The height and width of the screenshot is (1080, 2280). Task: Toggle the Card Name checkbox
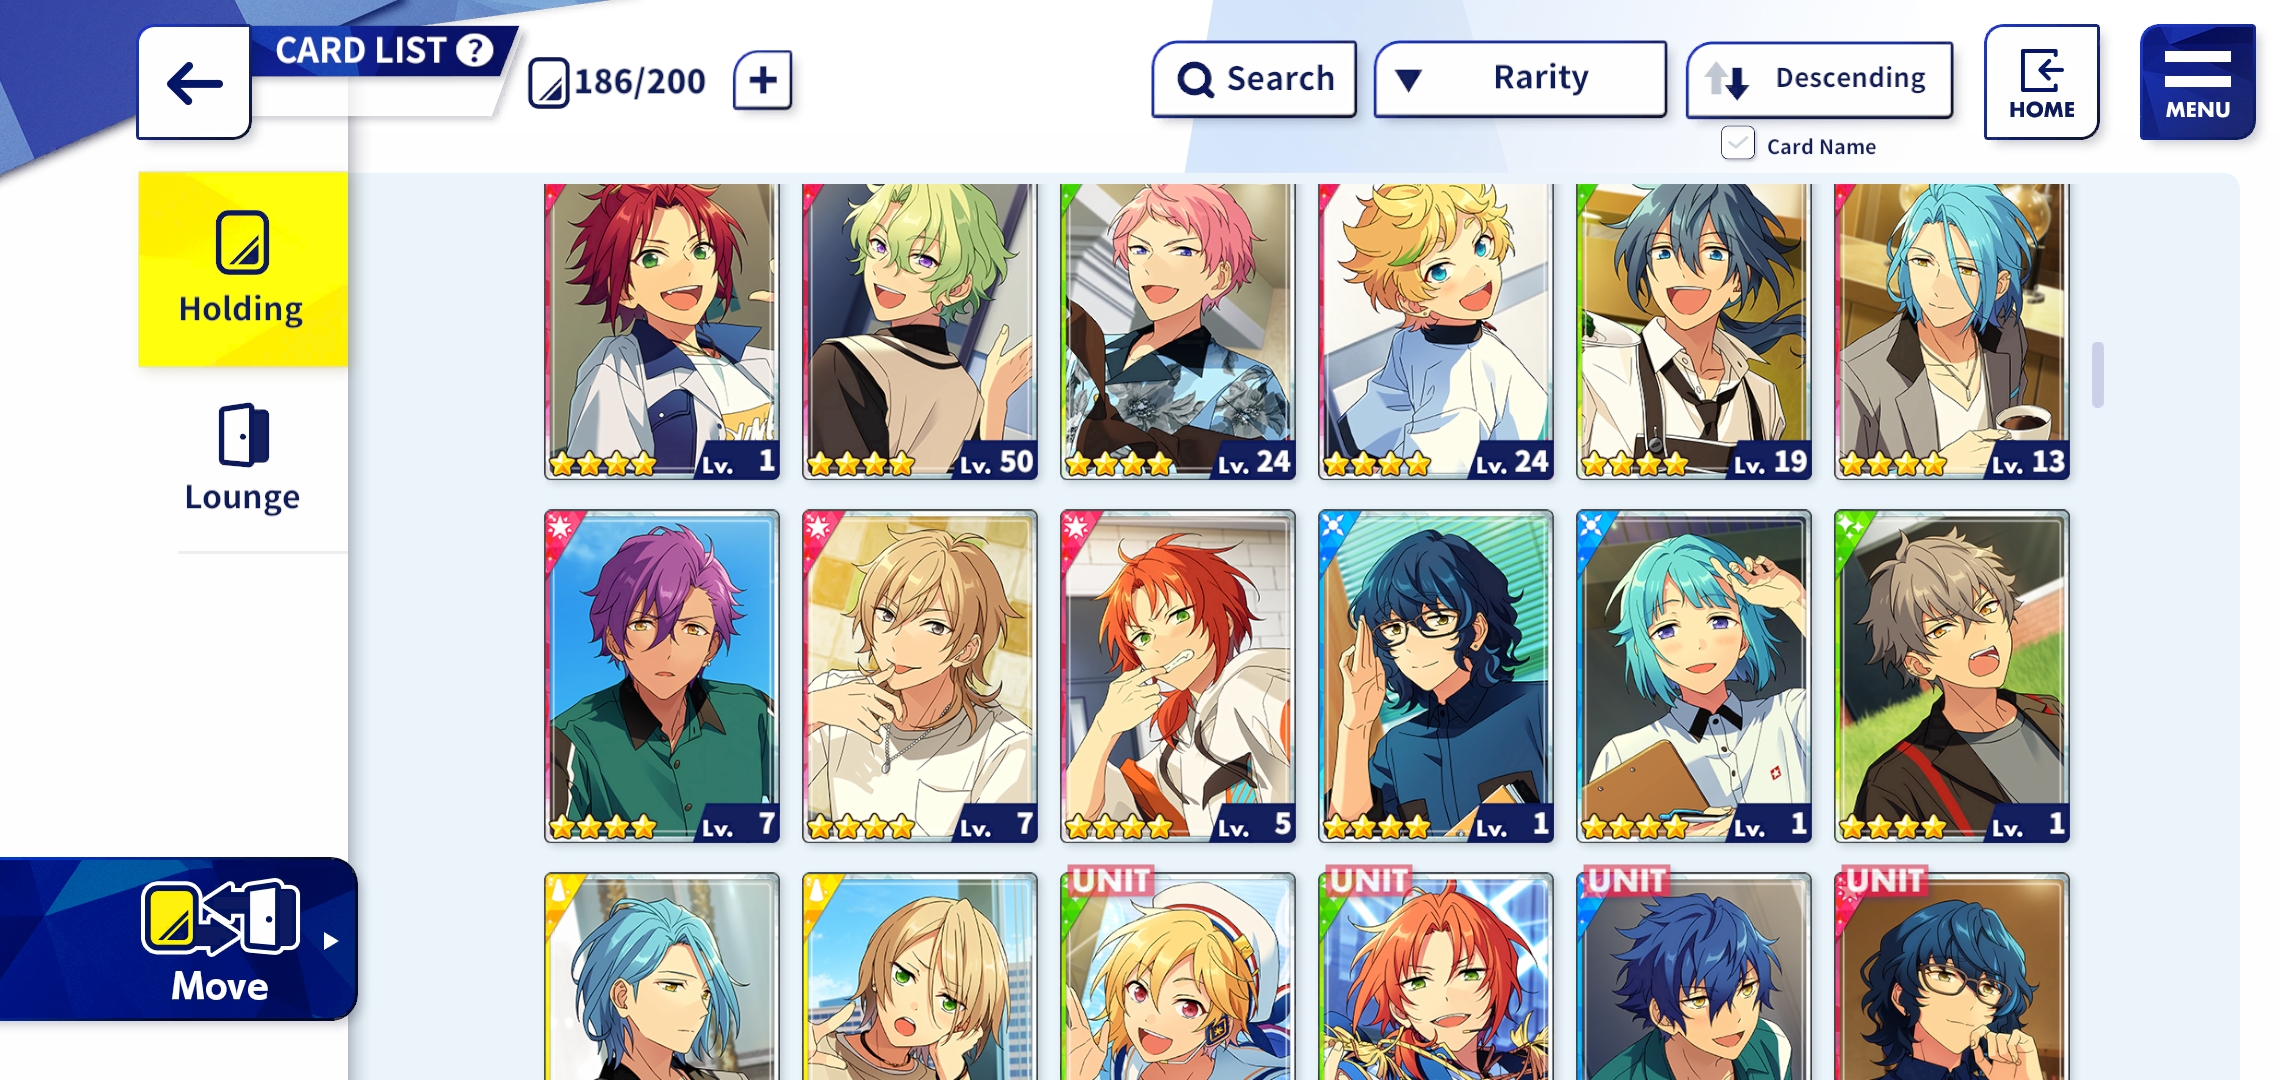coord(1737,144)
